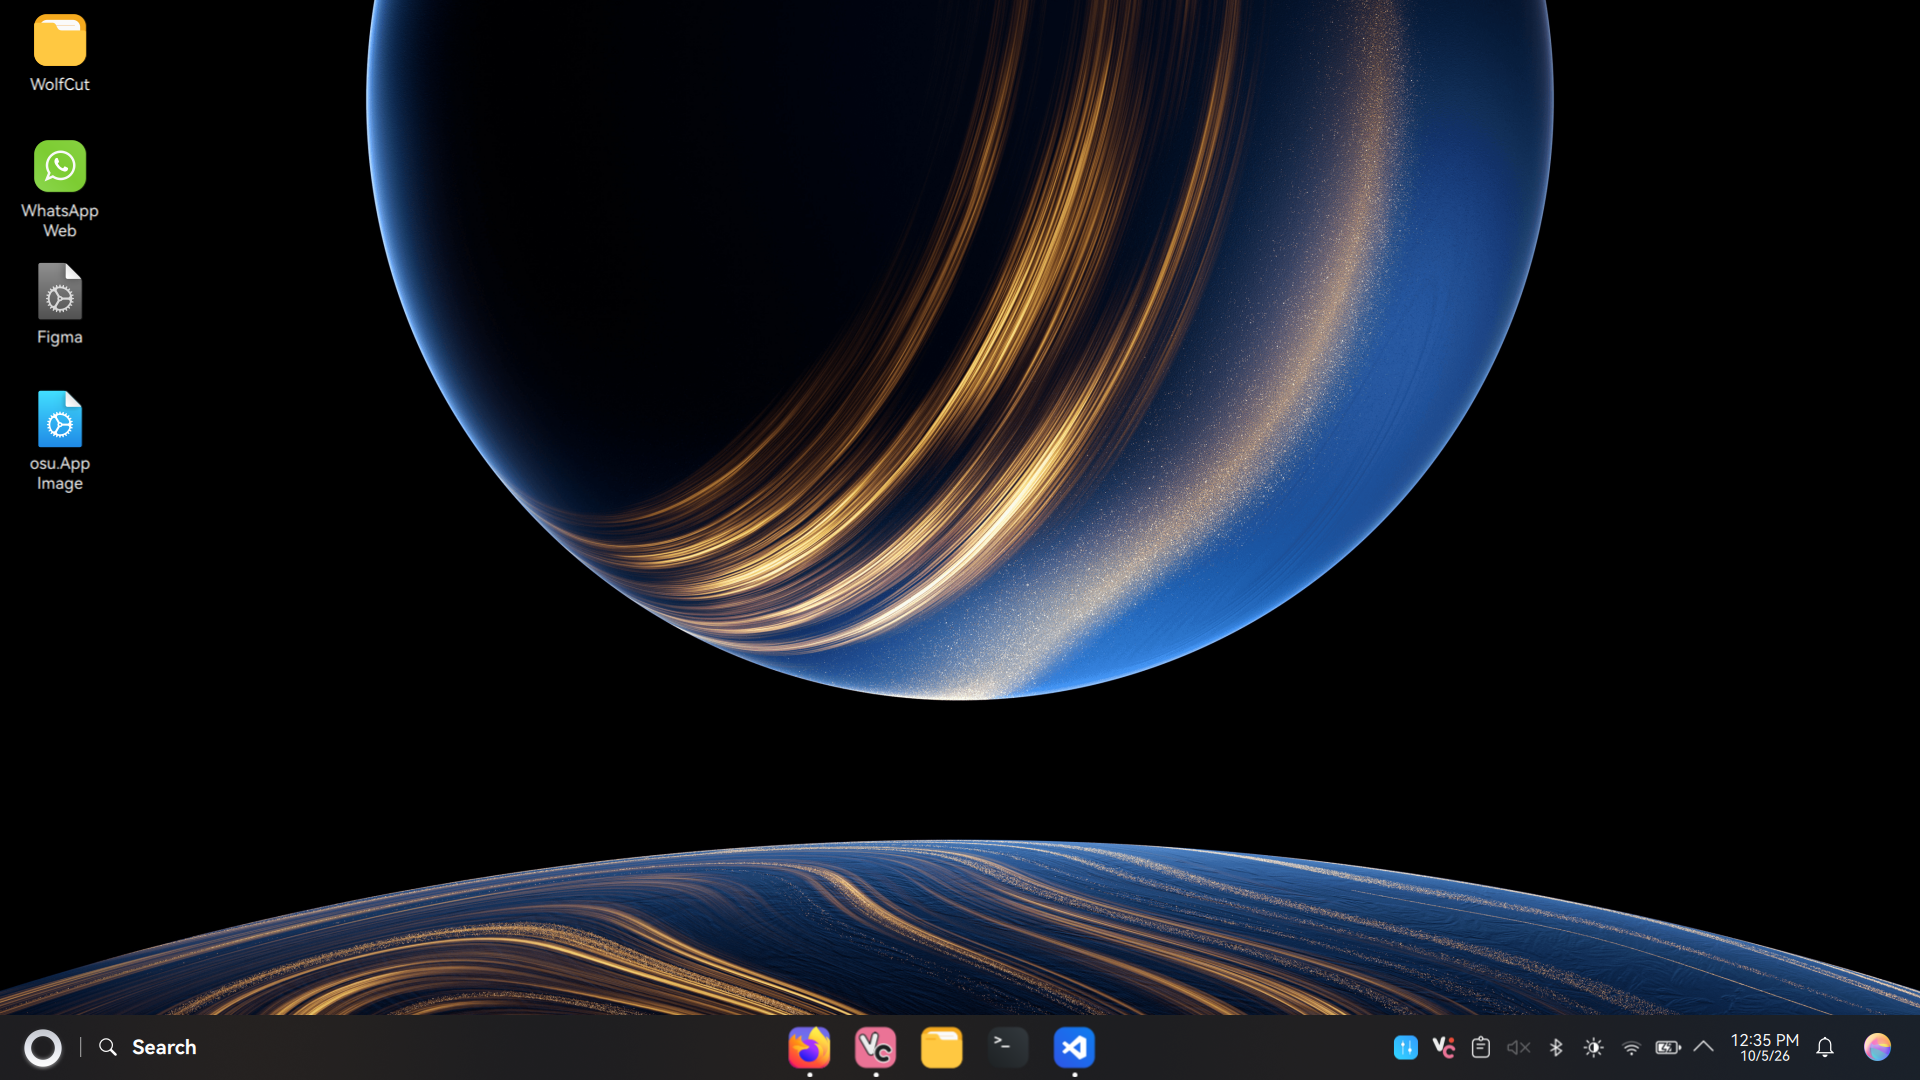Check battery status in the system tray

click(1668, 1047)
